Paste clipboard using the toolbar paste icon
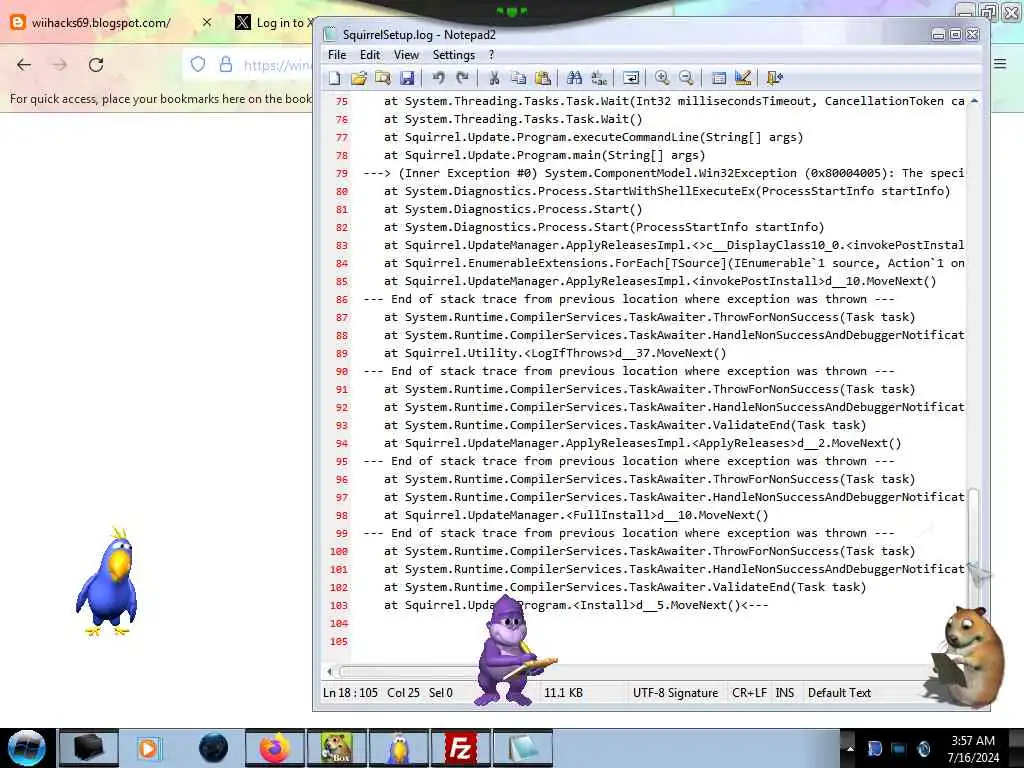Screen dimensions: 1024x768 [543, 78]
